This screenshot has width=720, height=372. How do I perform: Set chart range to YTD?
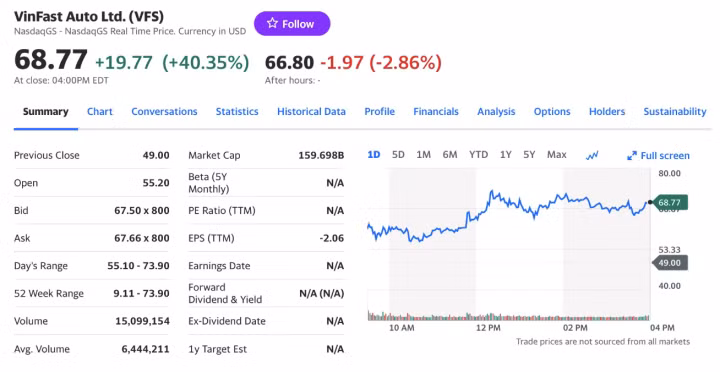[x=478, y=155]
